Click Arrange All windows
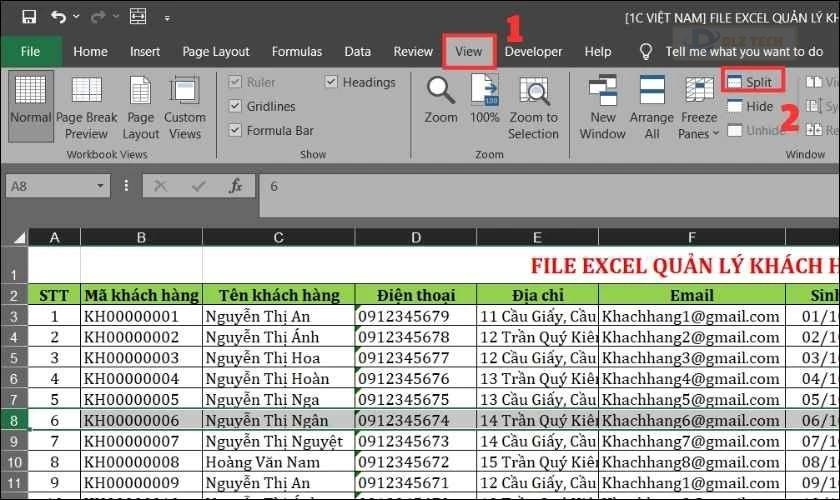The width and height of the screenshot is (840, 500). click(652, 107)
